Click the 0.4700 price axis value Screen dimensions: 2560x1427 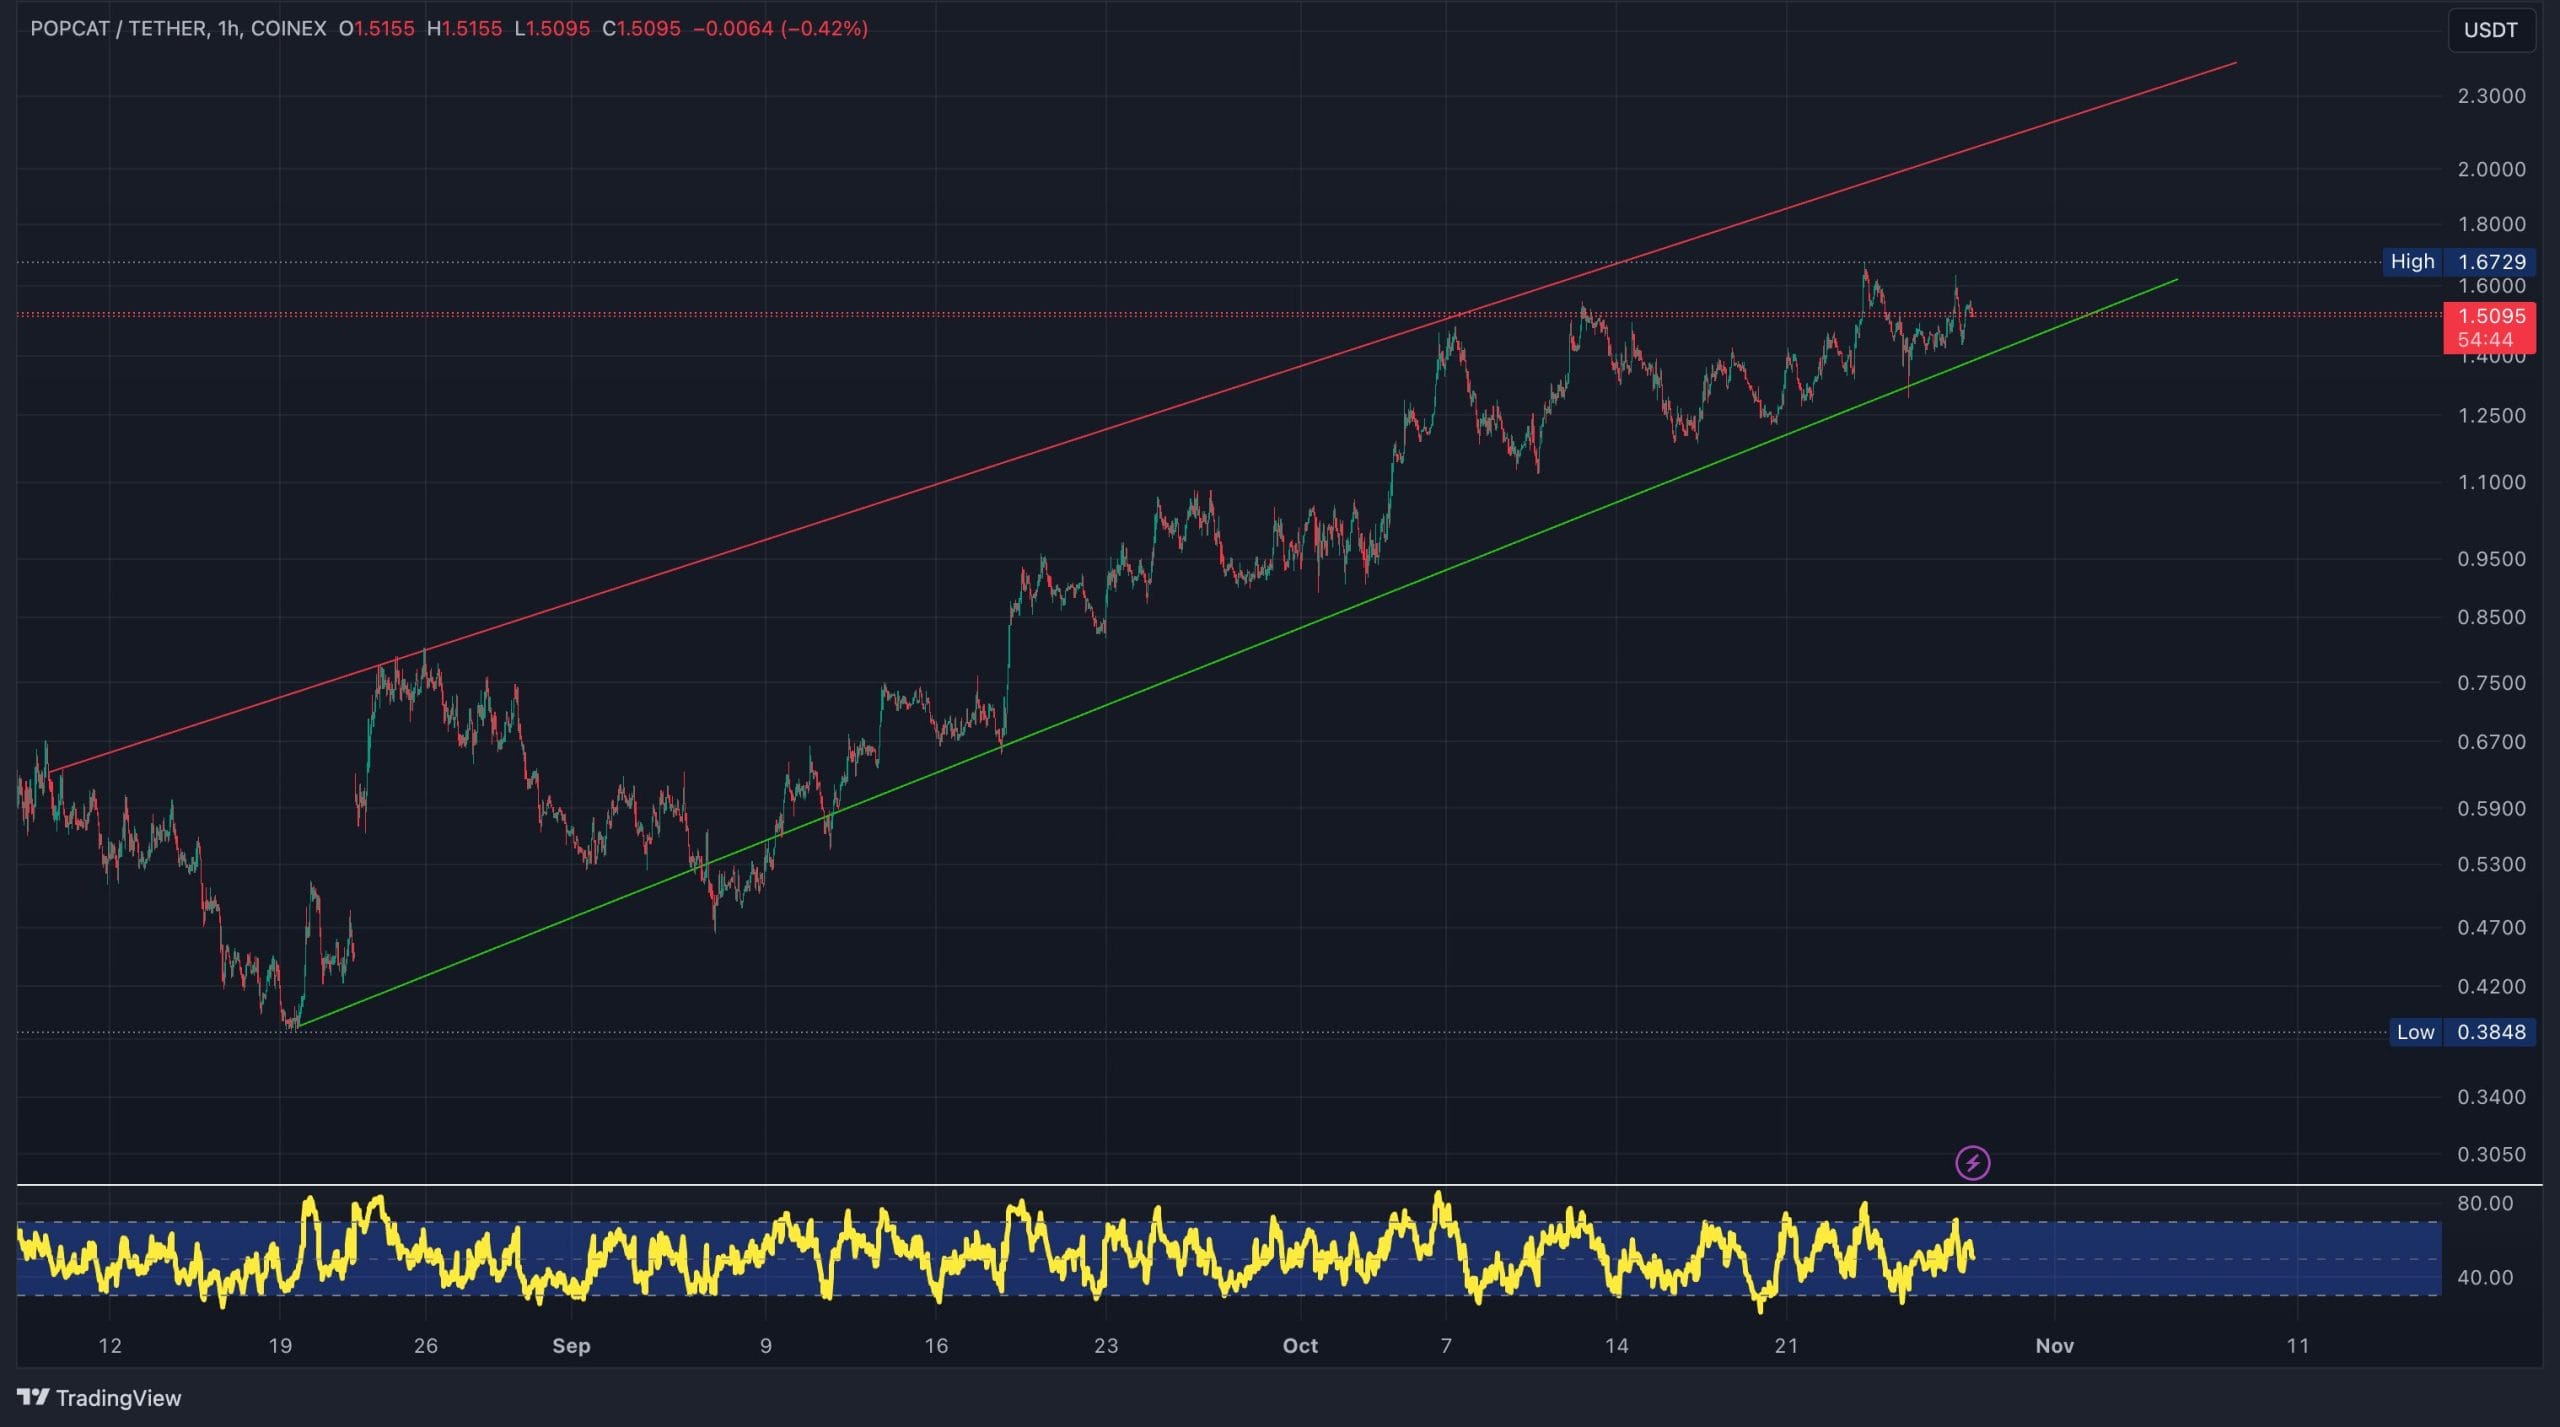tap(2491, 927)
